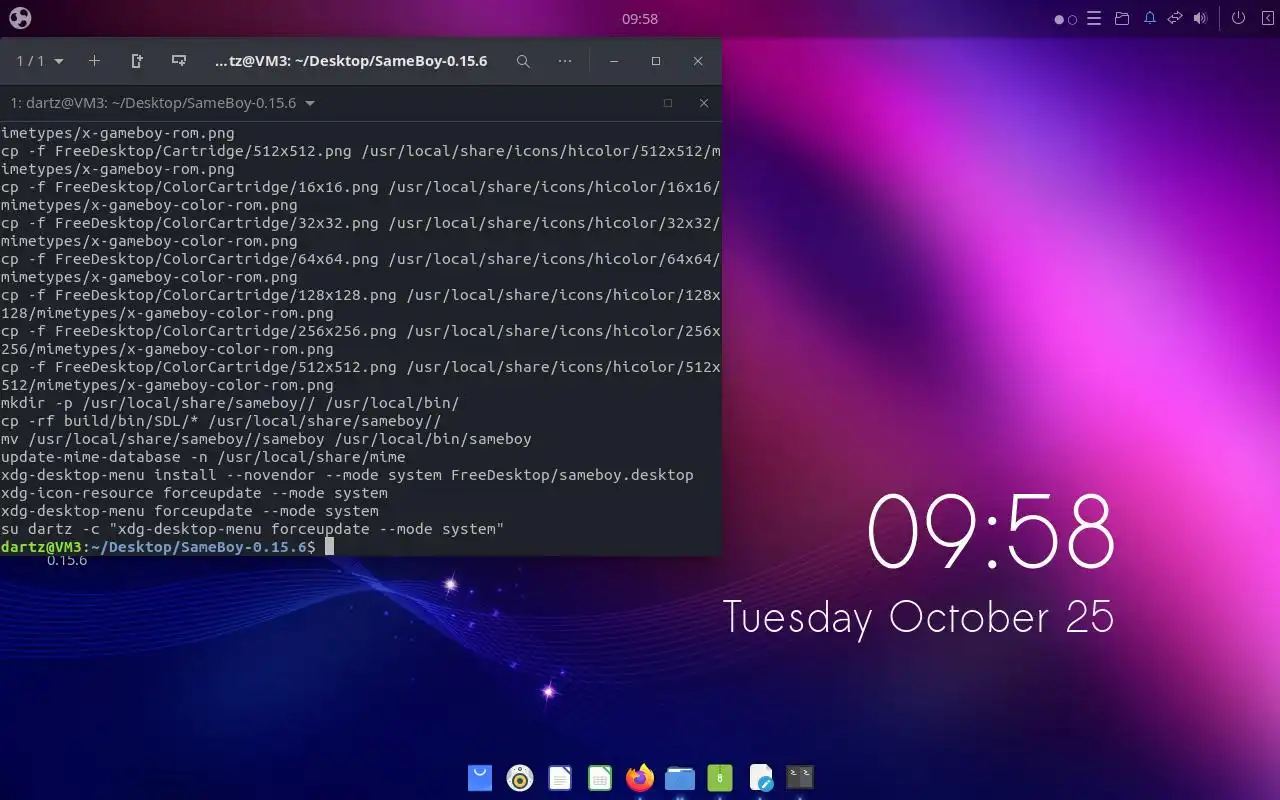Click the detach terminal icon in the header

pos(137,61)
